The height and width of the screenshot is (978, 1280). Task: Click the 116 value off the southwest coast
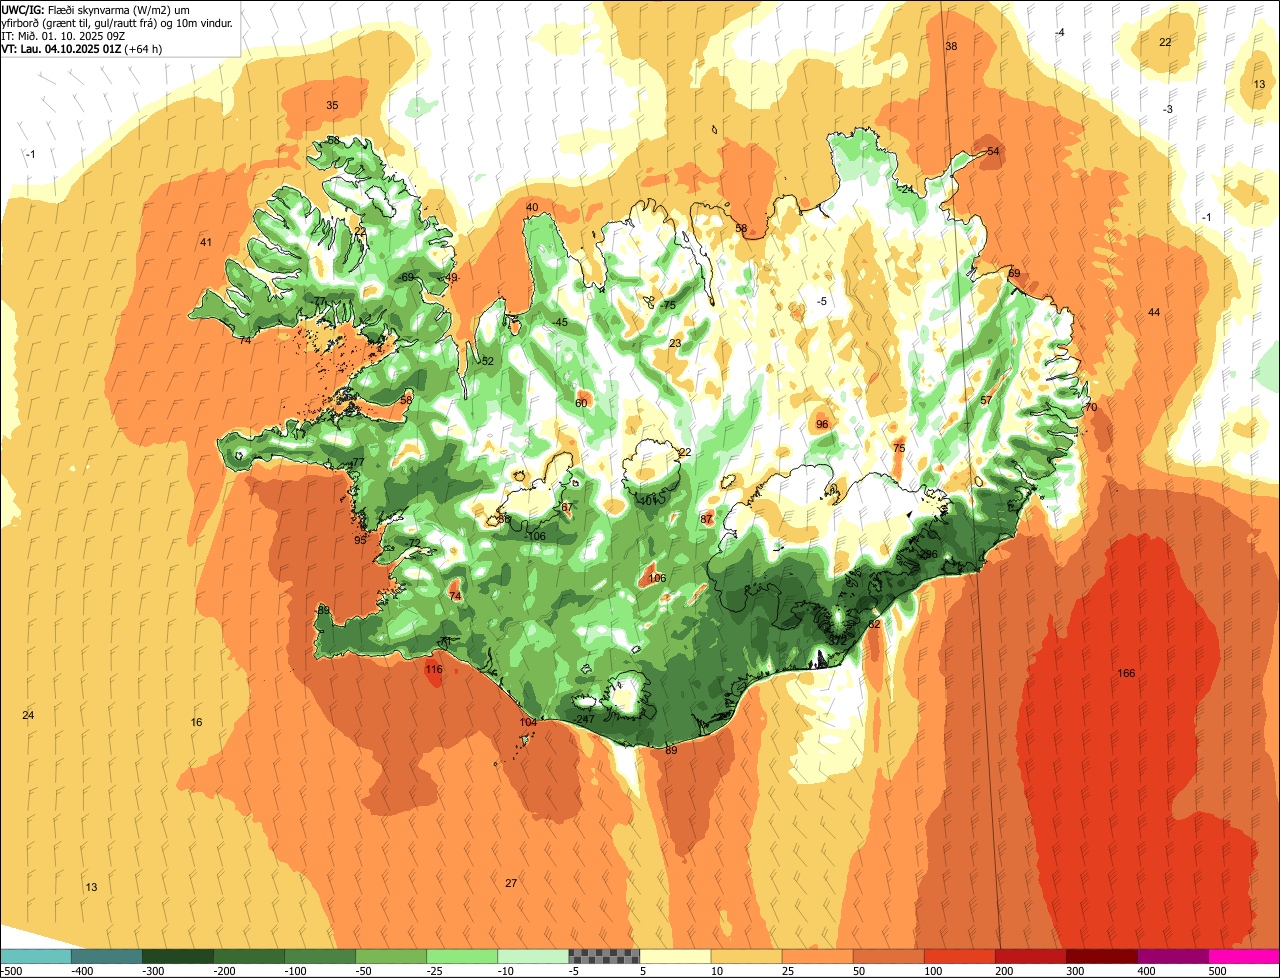(433, 669)
